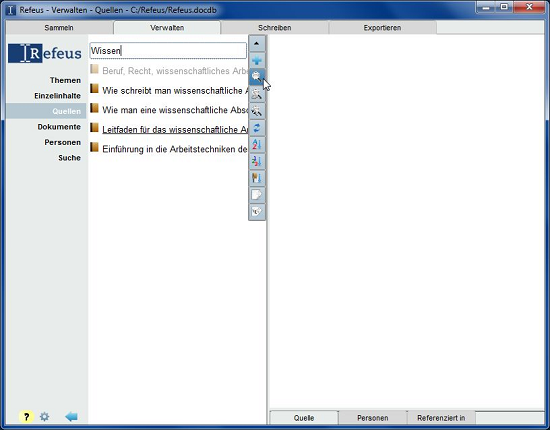The width and height of the screenshot is (550, 430).
Task: Switch to the Sammeln tab
Action: pos(59,28)
